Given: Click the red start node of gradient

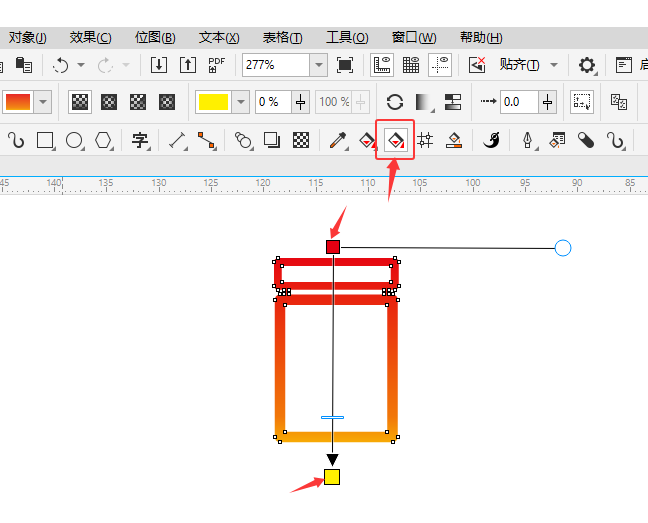Looking at the screenshot, I should pyautogui.click(x=333, y=247).
